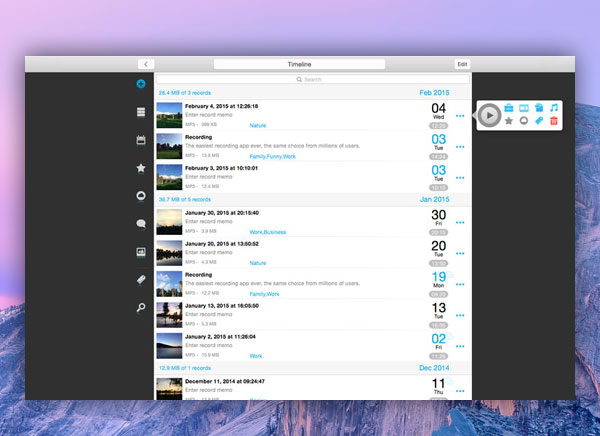Open options for December 11, 2014 record
Image resolution: width=600 pixels, height=436 pixels.
460,391
